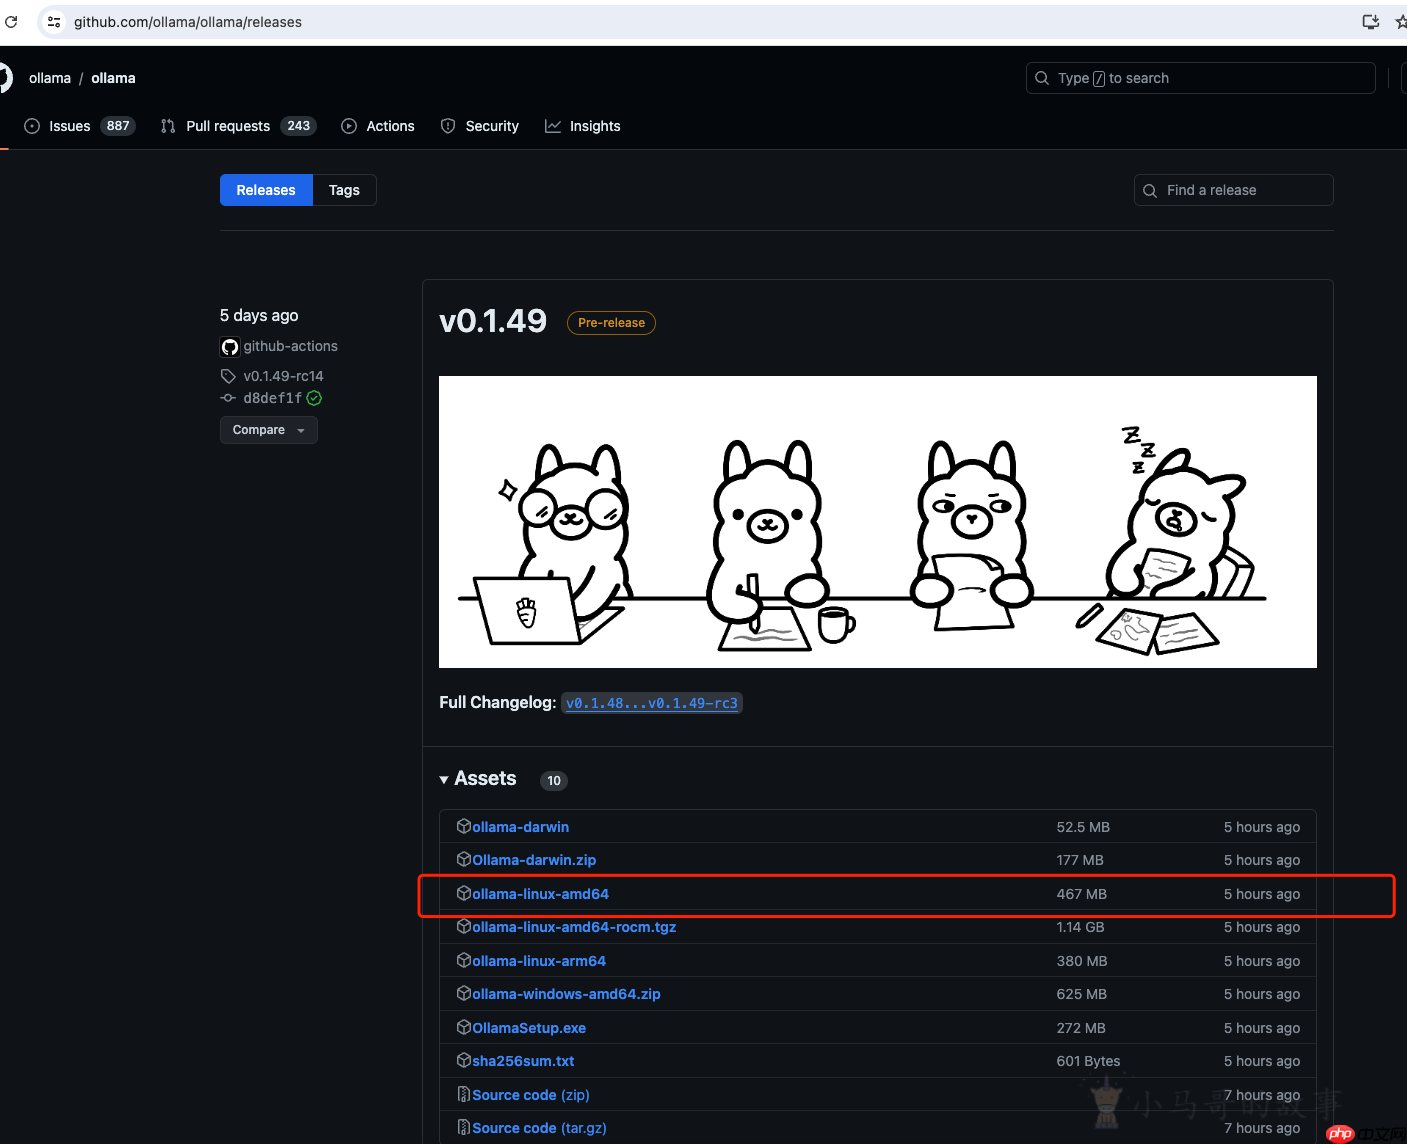The image size is (1407, 1144).
Task: Download the ollama-linux-amd64 asset
Action: pyautogui.click(x=540, y=893)
